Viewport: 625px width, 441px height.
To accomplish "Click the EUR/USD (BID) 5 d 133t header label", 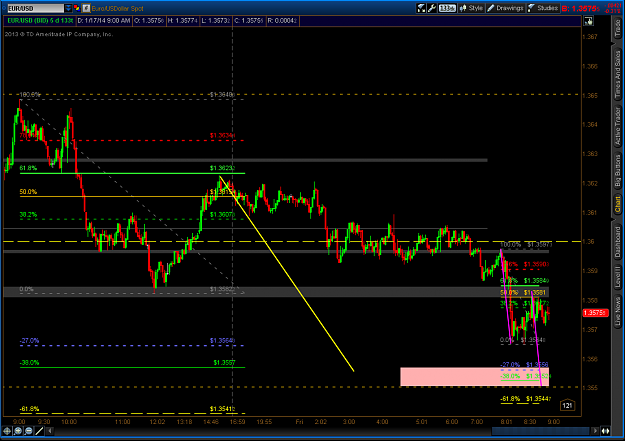I will click(x=40, y=20).
